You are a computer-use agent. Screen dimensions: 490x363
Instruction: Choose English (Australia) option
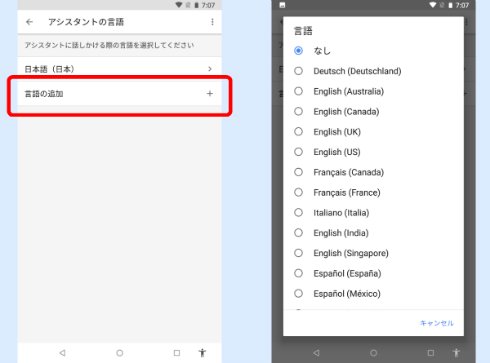pyautogui.click(x=348, y=91)
